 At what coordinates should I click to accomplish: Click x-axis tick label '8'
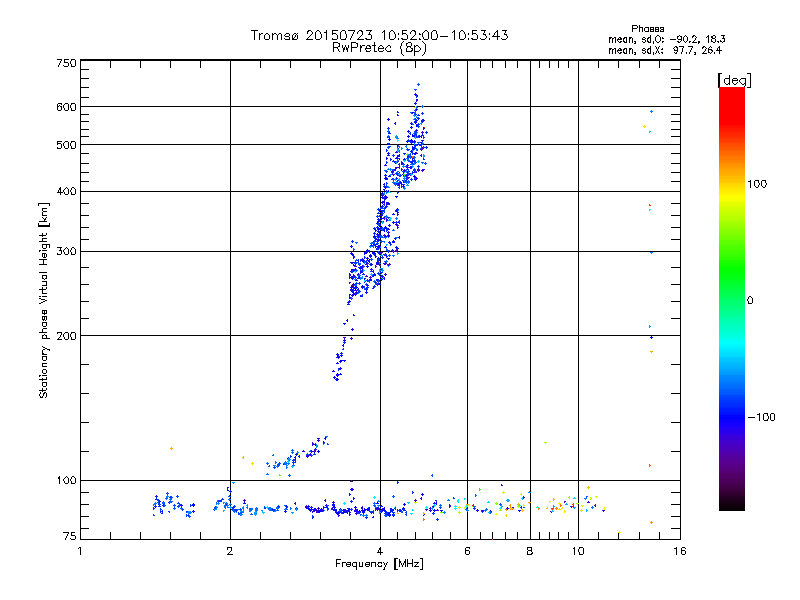(530, 551)
